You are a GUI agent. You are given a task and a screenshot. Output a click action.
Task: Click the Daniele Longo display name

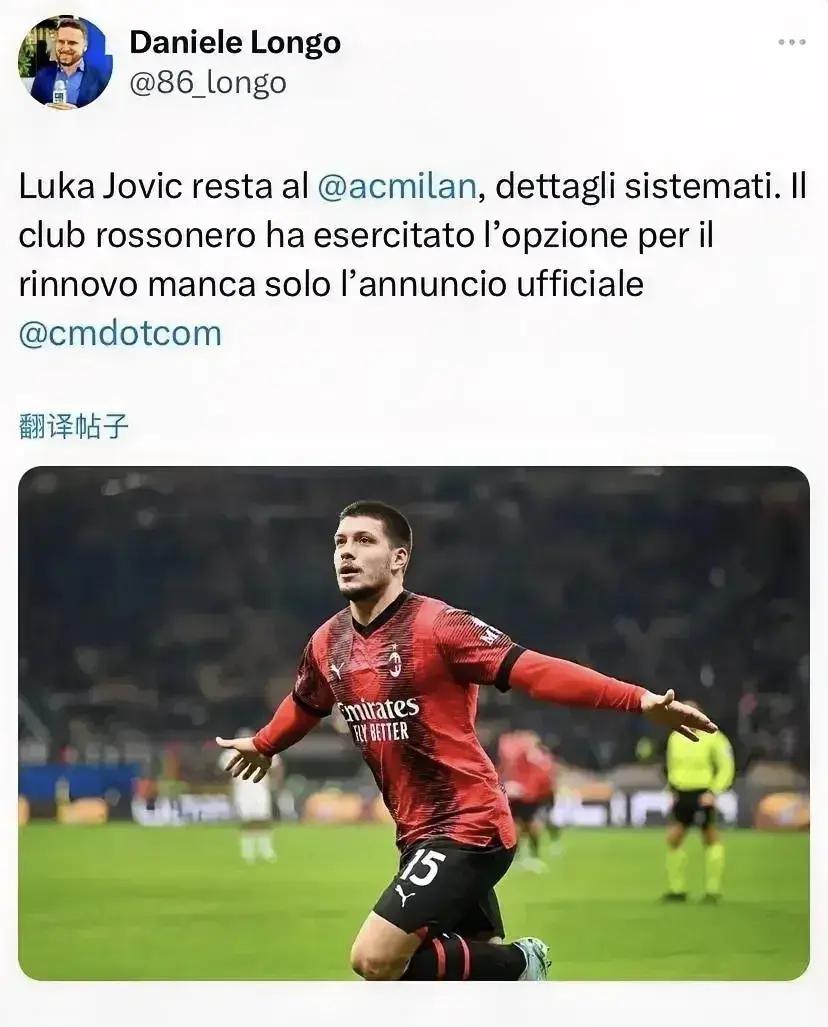(x=235, y=43)
